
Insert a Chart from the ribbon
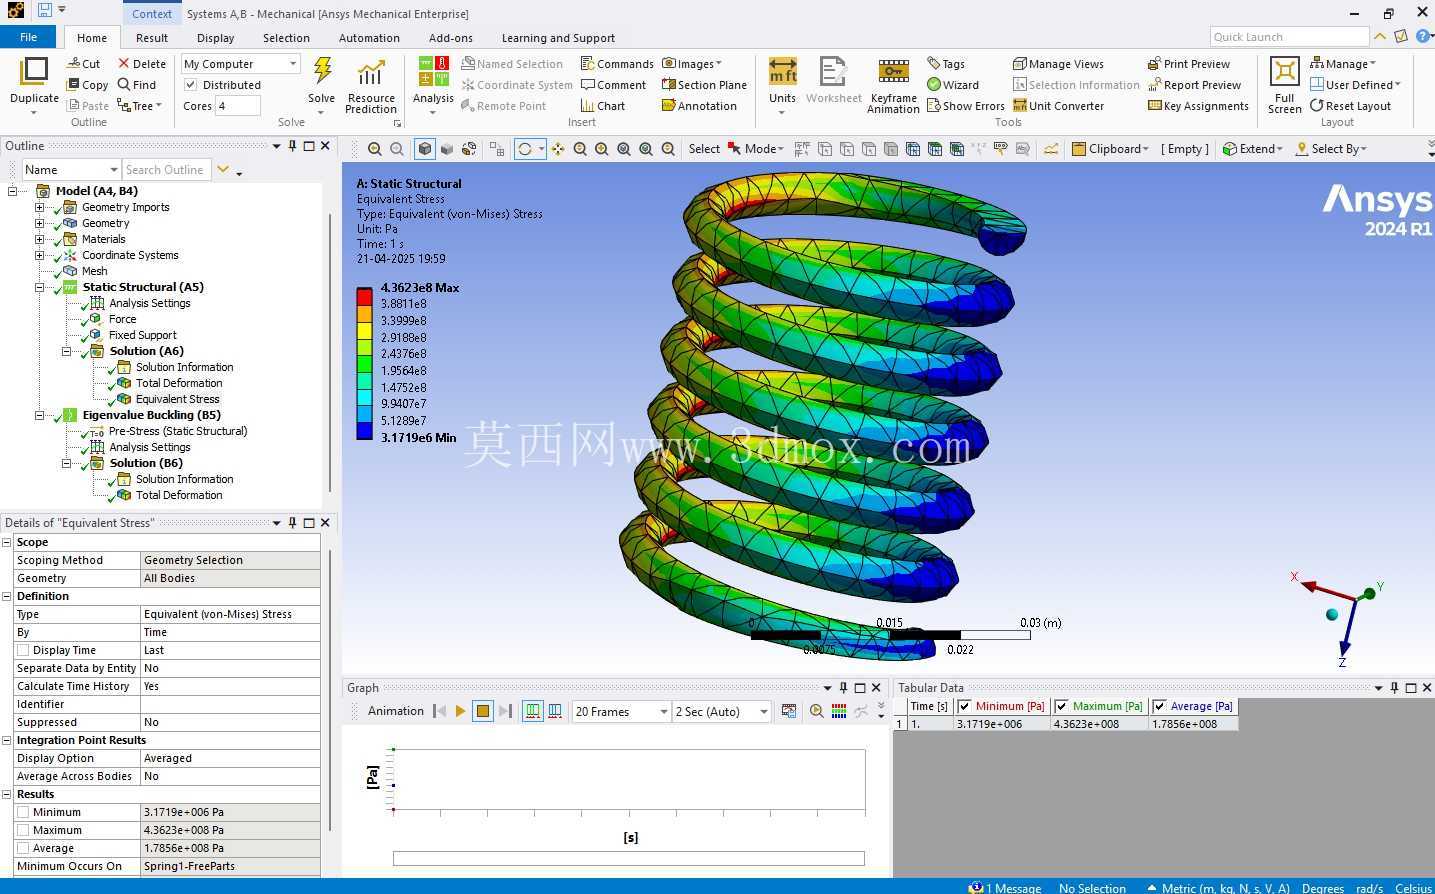pyautogui.click(x=603, y=106)
